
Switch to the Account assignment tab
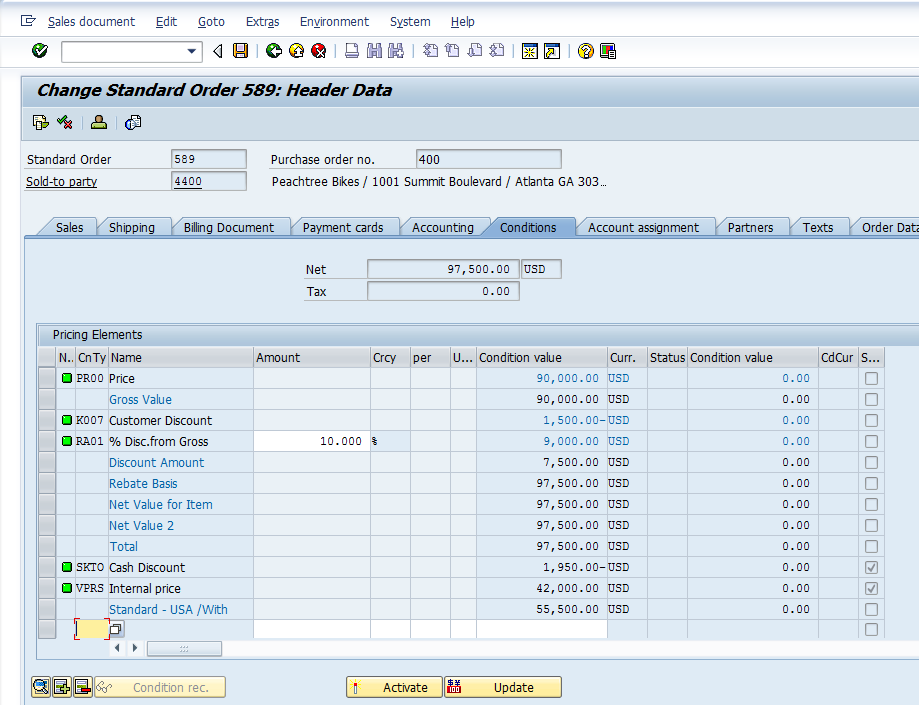pos(643,227)
